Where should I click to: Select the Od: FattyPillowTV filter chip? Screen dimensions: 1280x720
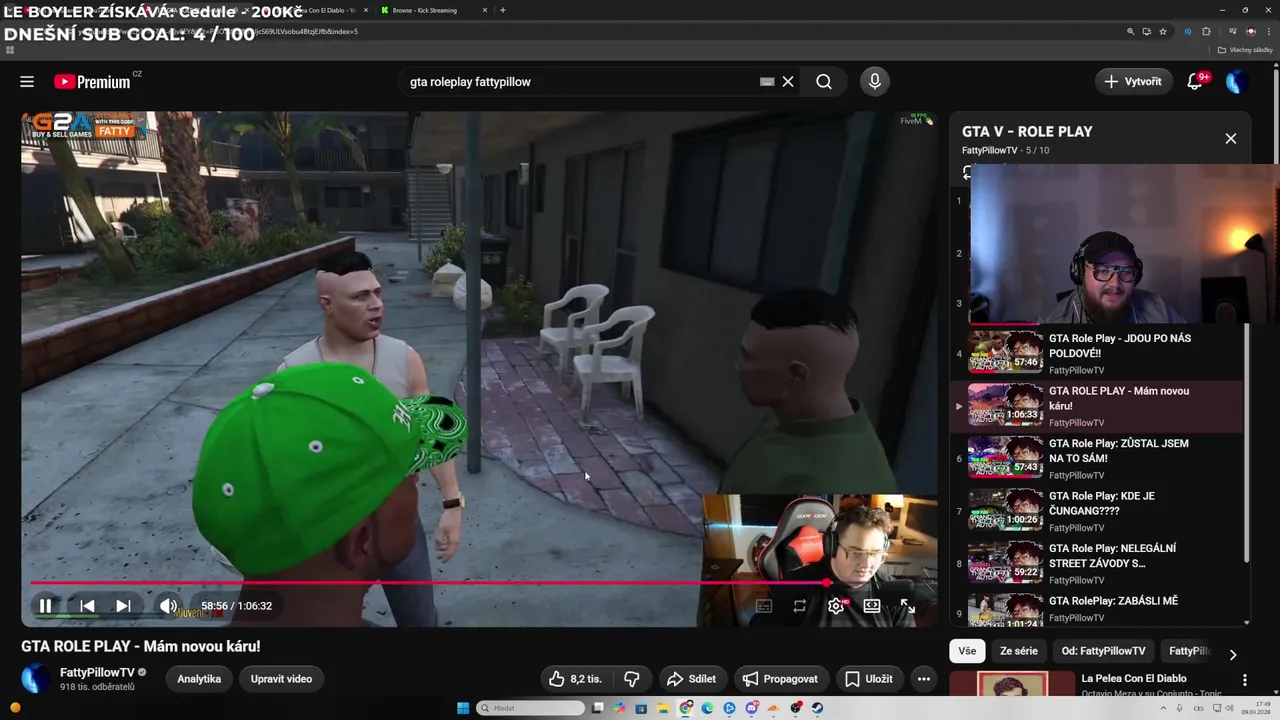[x=1103, y=651]
